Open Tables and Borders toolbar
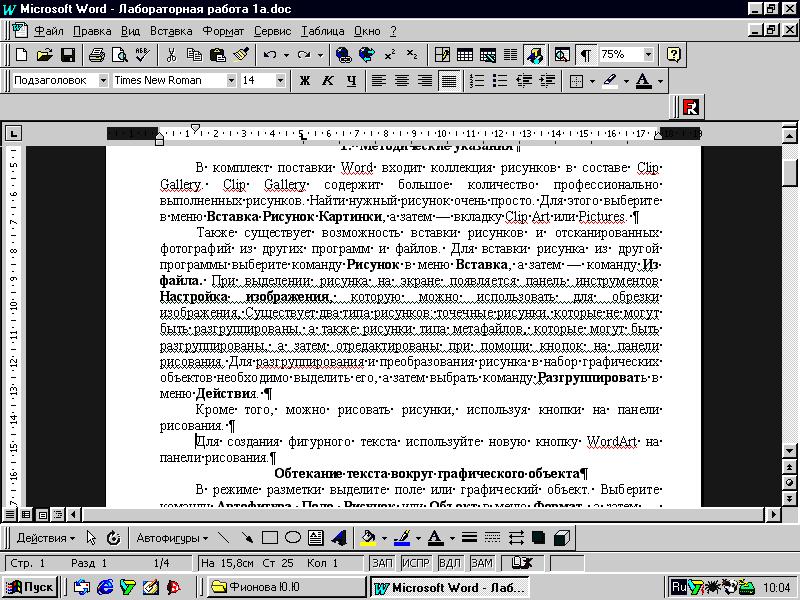This screenshot has width=800, height=600. click(442, 55)
